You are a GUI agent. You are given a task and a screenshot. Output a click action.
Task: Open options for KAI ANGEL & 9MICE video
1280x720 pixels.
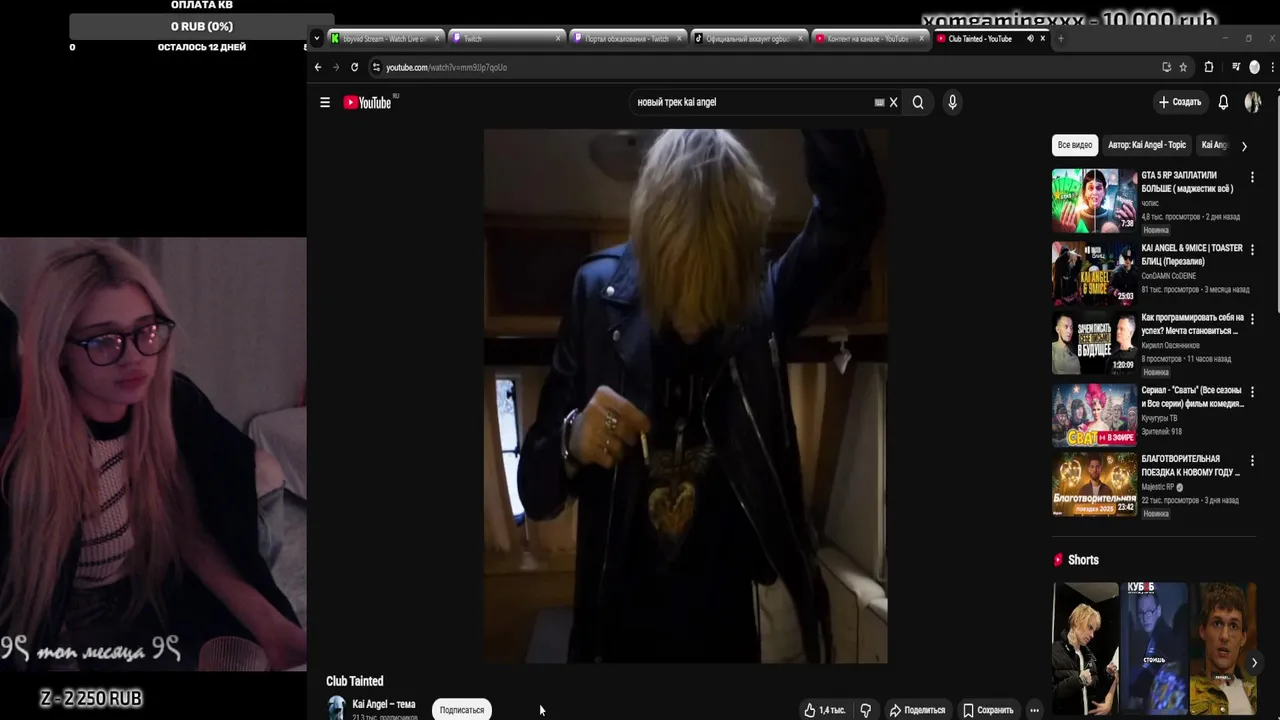[x=1252, y=249]
